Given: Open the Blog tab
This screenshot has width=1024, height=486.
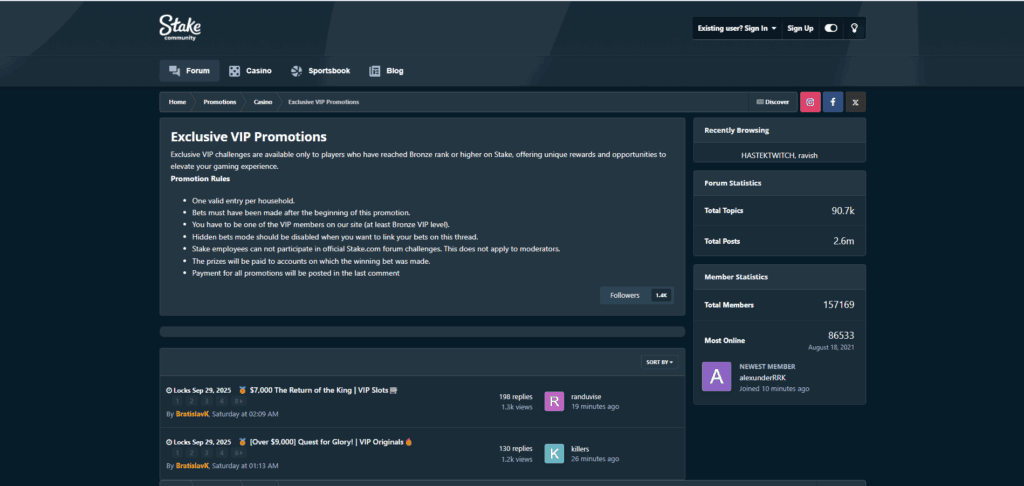Looking at the screenshot, I should [386, 71].
